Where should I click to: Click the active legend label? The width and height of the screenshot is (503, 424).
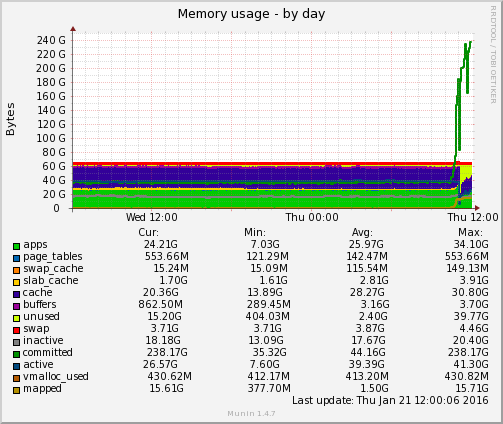38,364
